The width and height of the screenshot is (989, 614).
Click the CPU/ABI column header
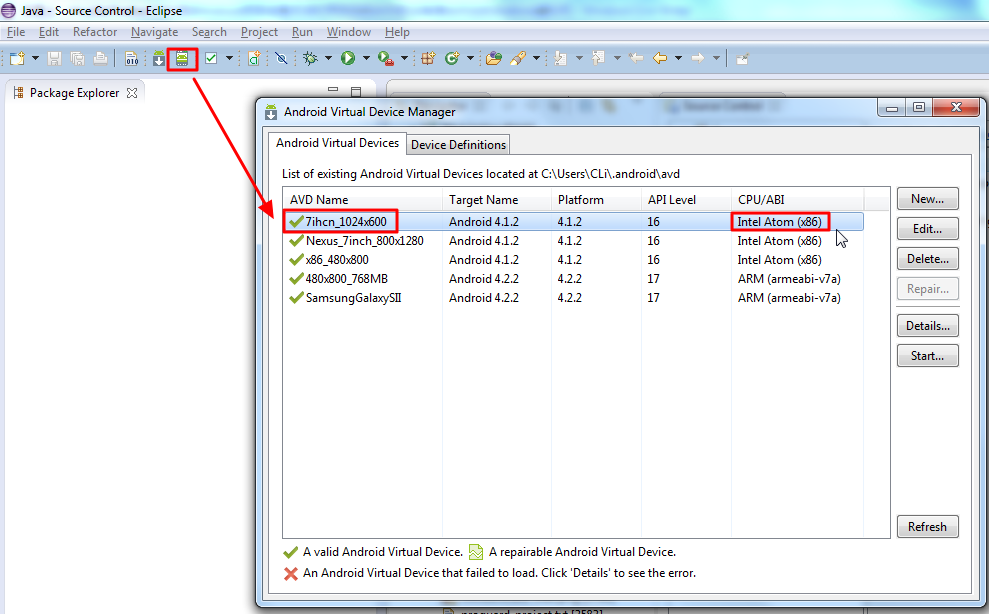pyautogui.click(x=797, y=199)
